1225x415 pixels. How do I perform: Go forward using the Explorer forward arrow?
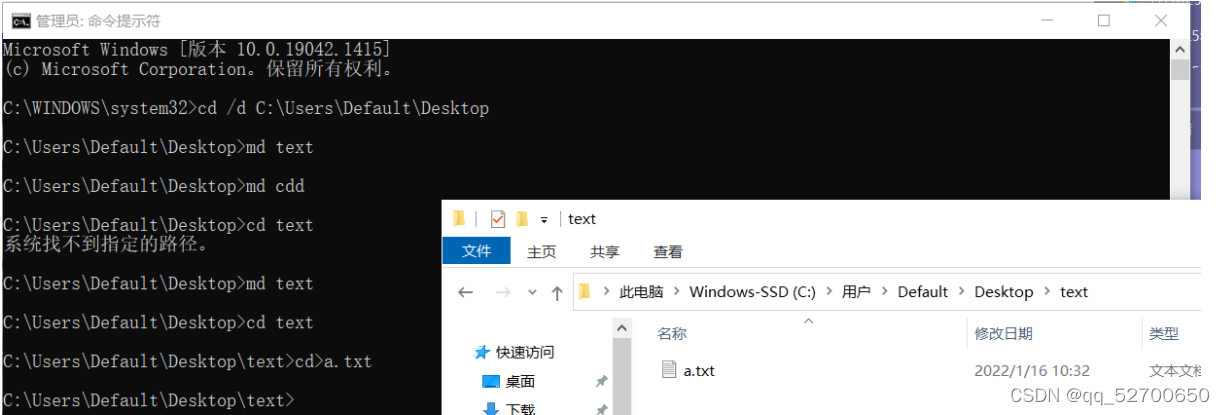tap(503, 293)
